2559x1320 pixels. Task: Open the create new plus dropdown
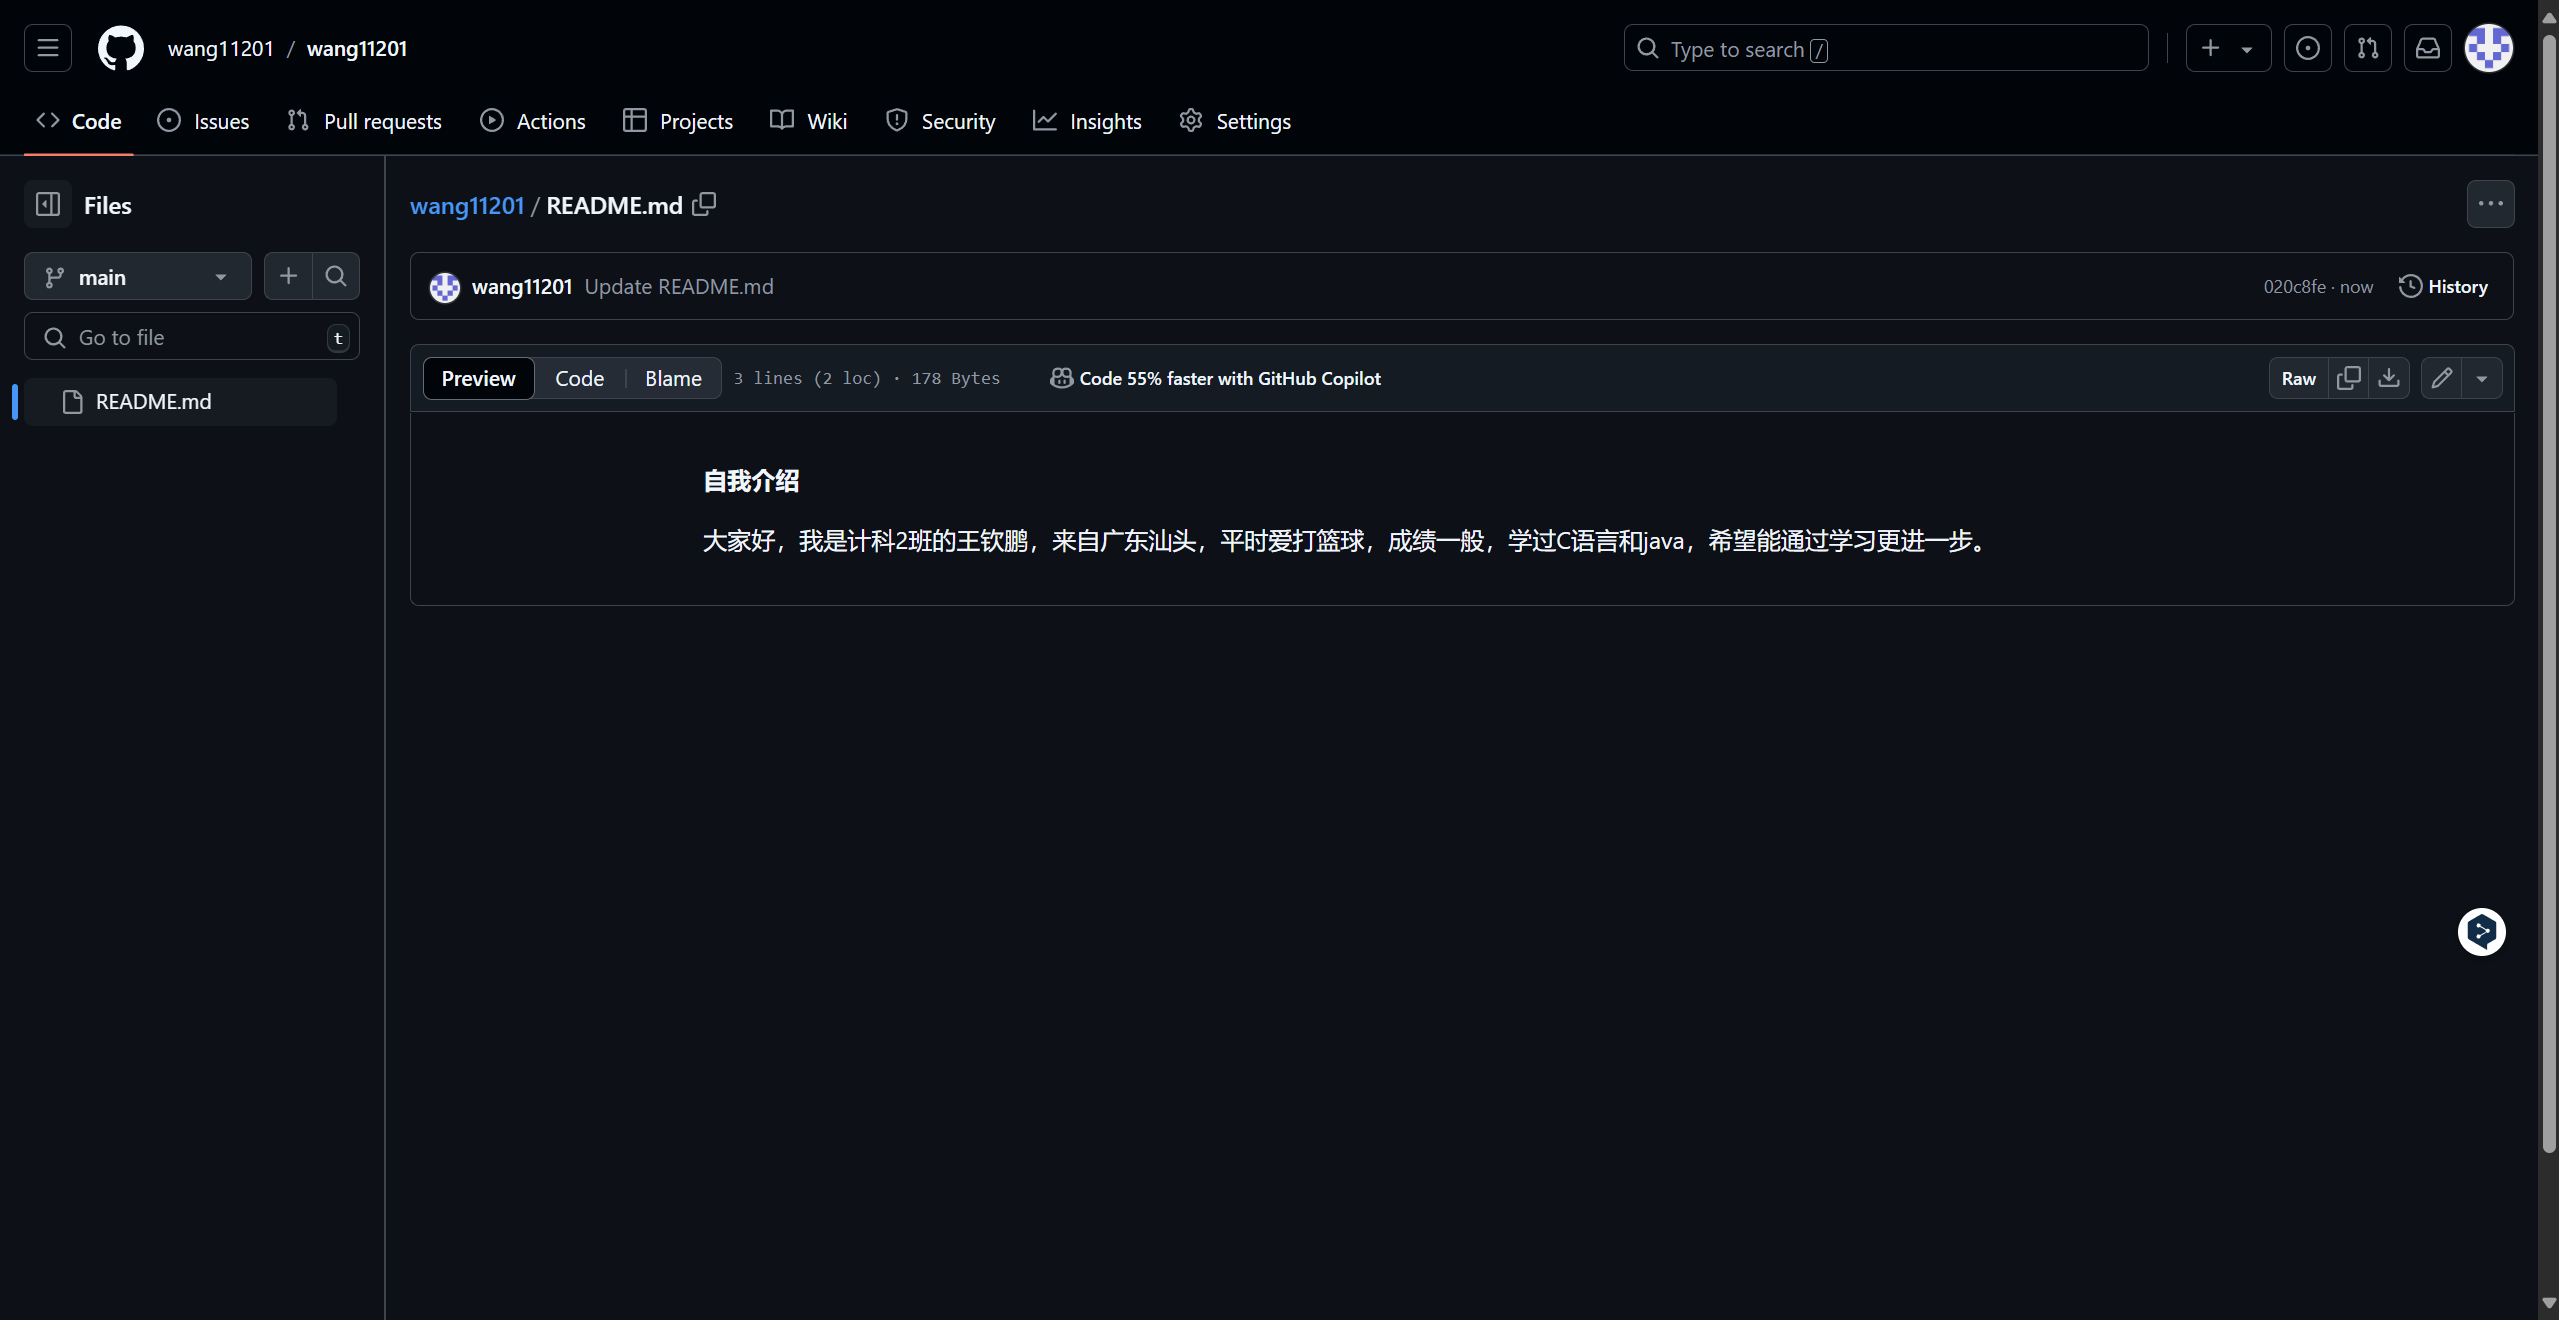2228,48
